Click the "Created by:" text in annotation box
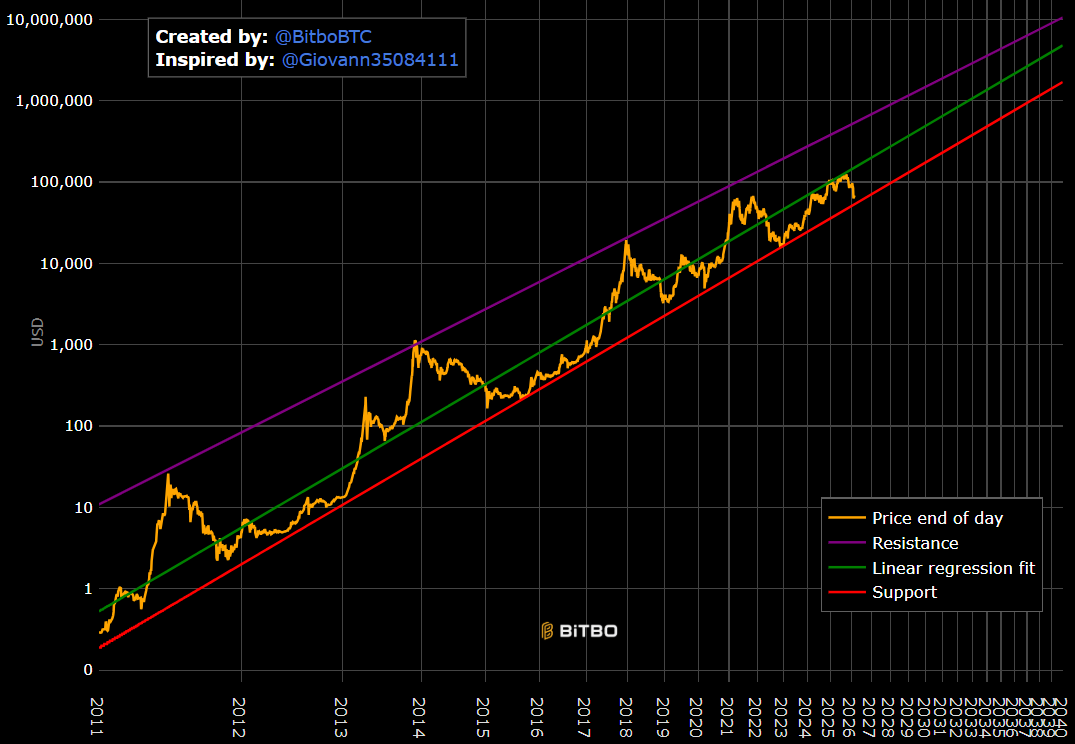Screen dimensions: 1075x744 (x=211, y=37)
